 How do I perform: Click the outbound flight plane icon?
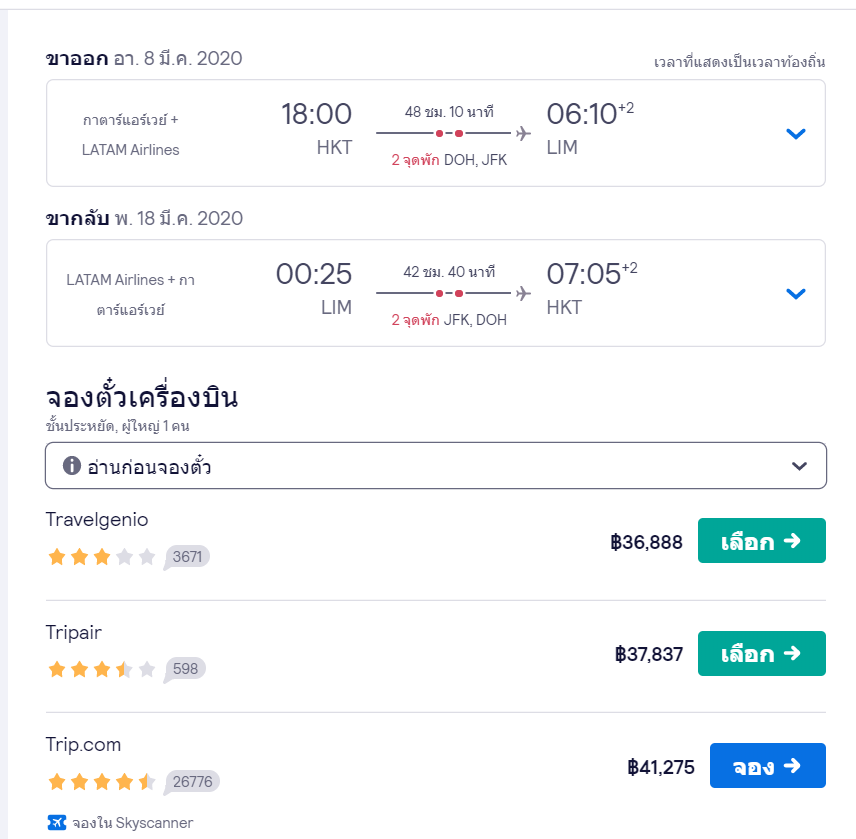tap(522, 133)
